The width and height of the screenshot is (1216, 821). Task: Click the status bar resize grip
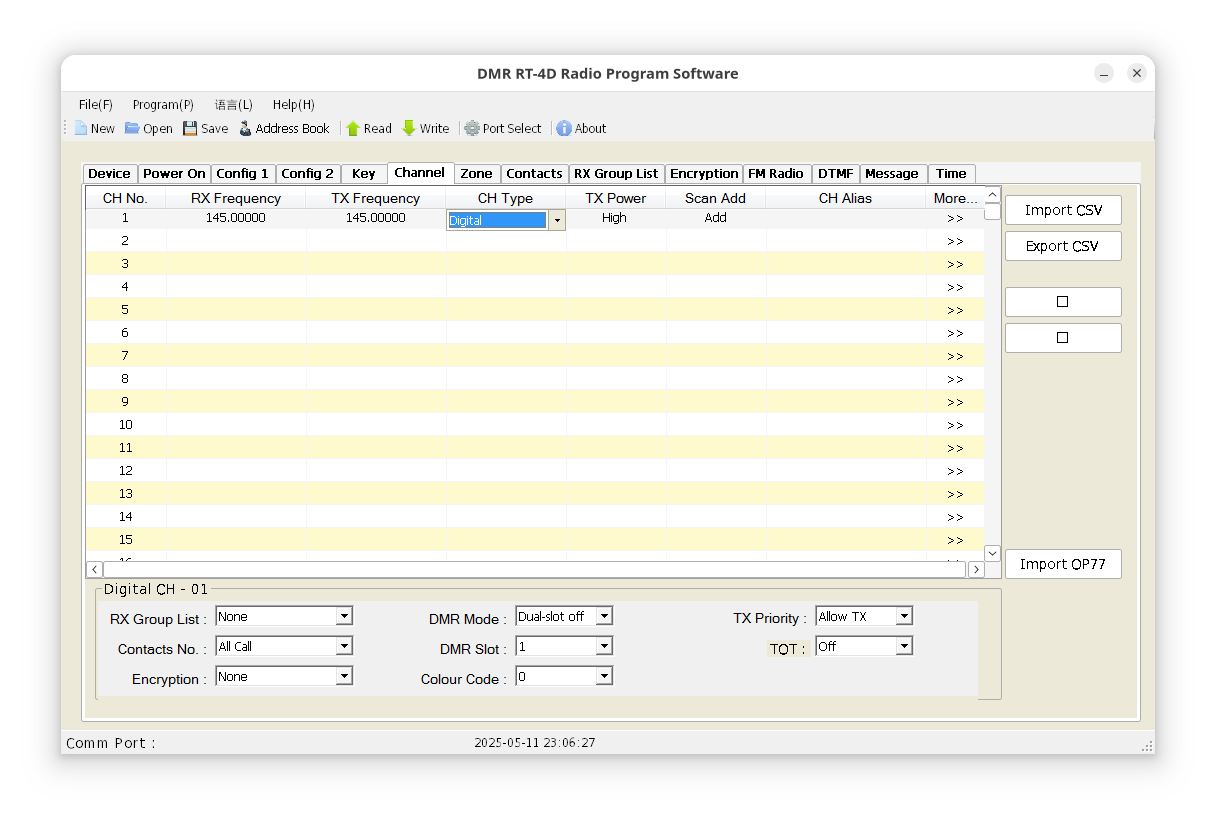(x=1147, y=746)
